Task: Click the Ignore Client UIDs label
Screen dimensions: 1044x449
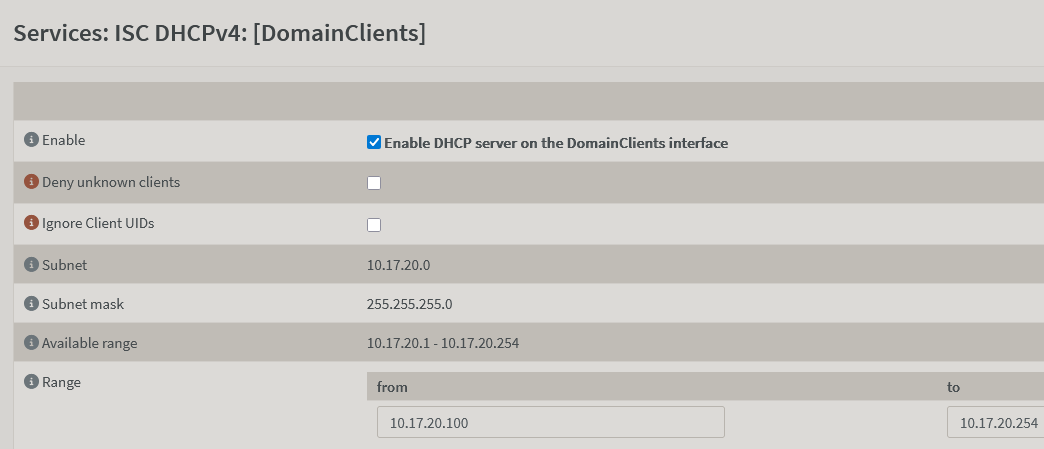Action: [98, 223]
